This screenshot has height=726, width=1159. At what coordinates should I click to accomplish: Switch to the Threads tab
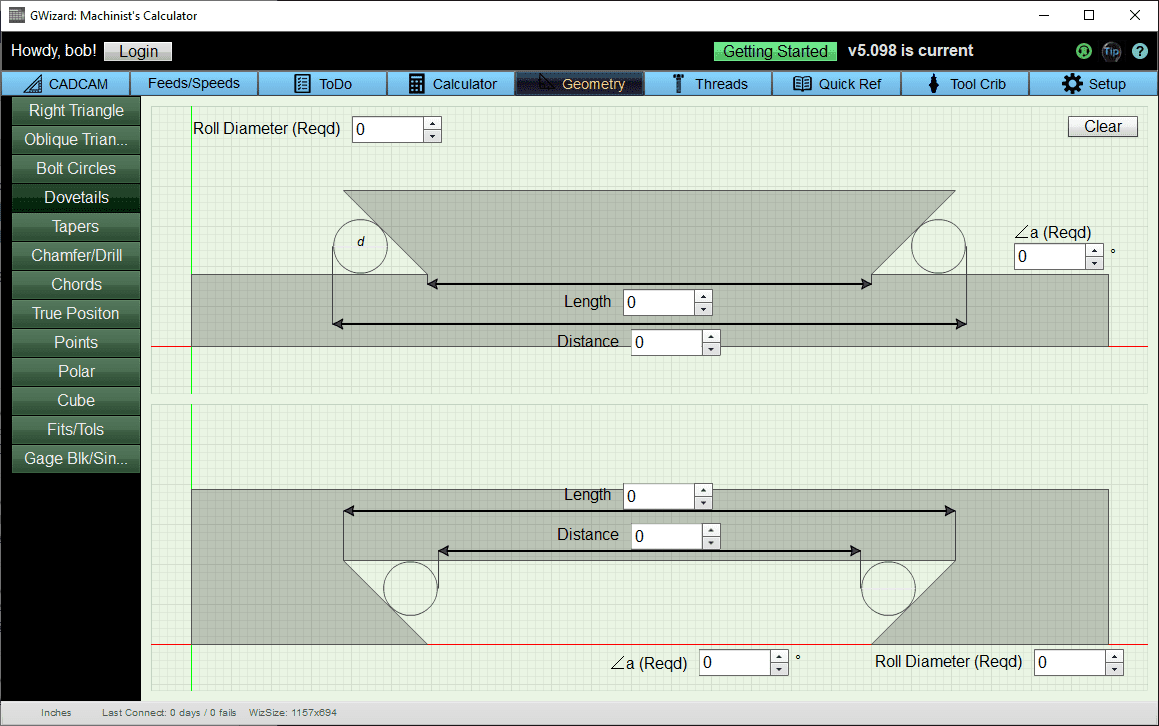pos(710,84)
